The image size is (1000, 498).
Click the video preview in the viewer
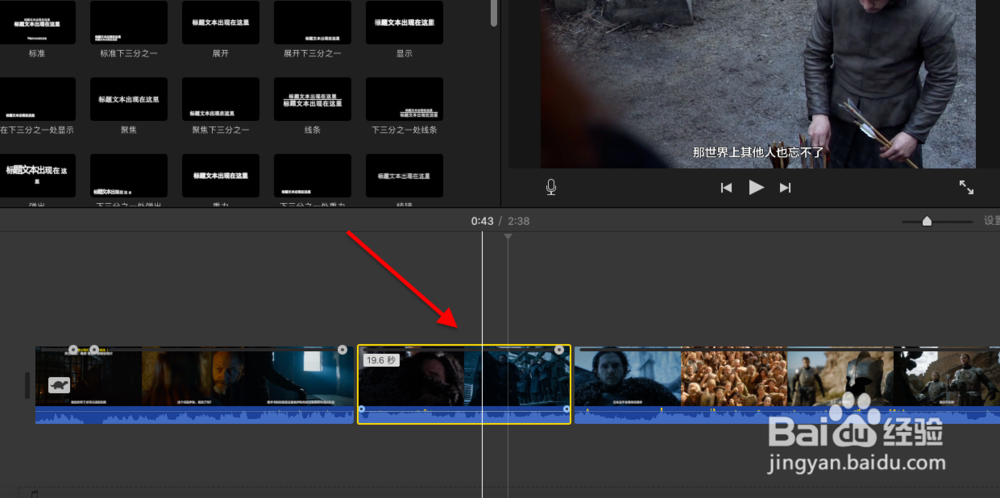tap(758, 84)
